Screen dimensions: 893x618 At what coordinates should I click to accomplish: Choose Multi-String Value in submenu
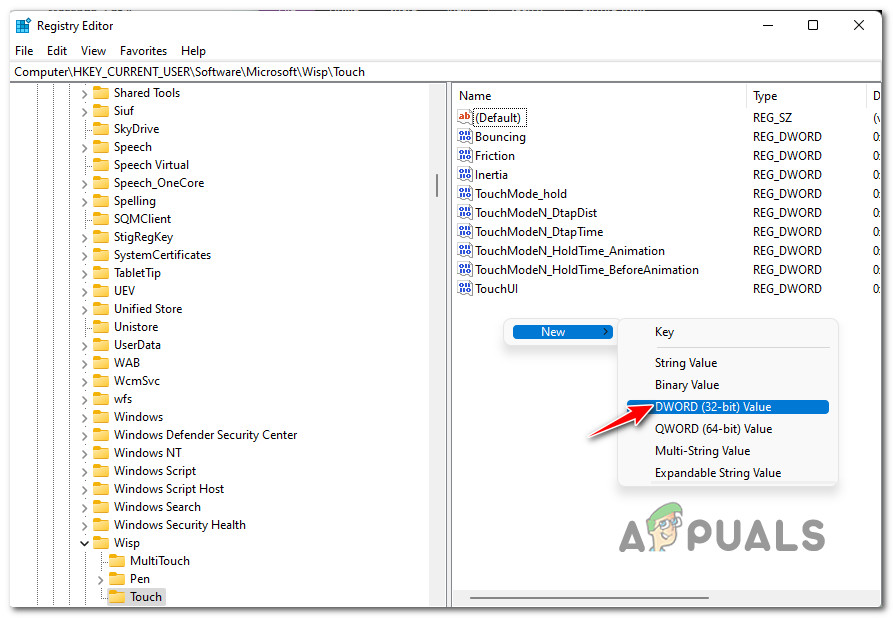click(728, 451)
